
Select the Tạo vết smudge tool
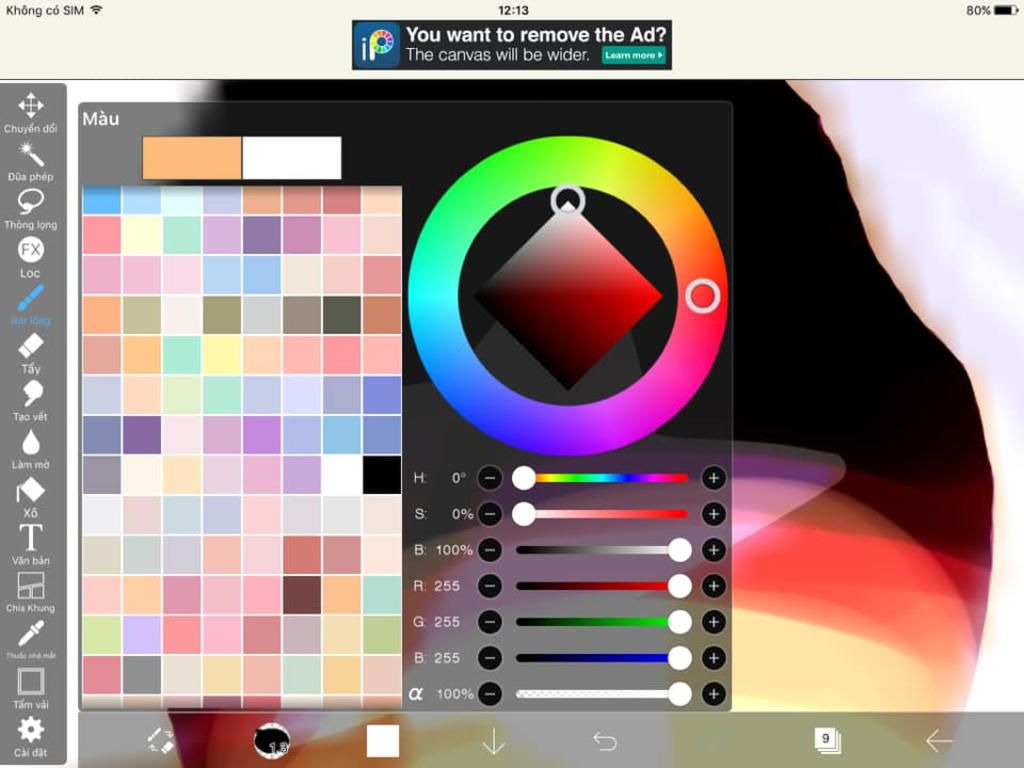31,401
